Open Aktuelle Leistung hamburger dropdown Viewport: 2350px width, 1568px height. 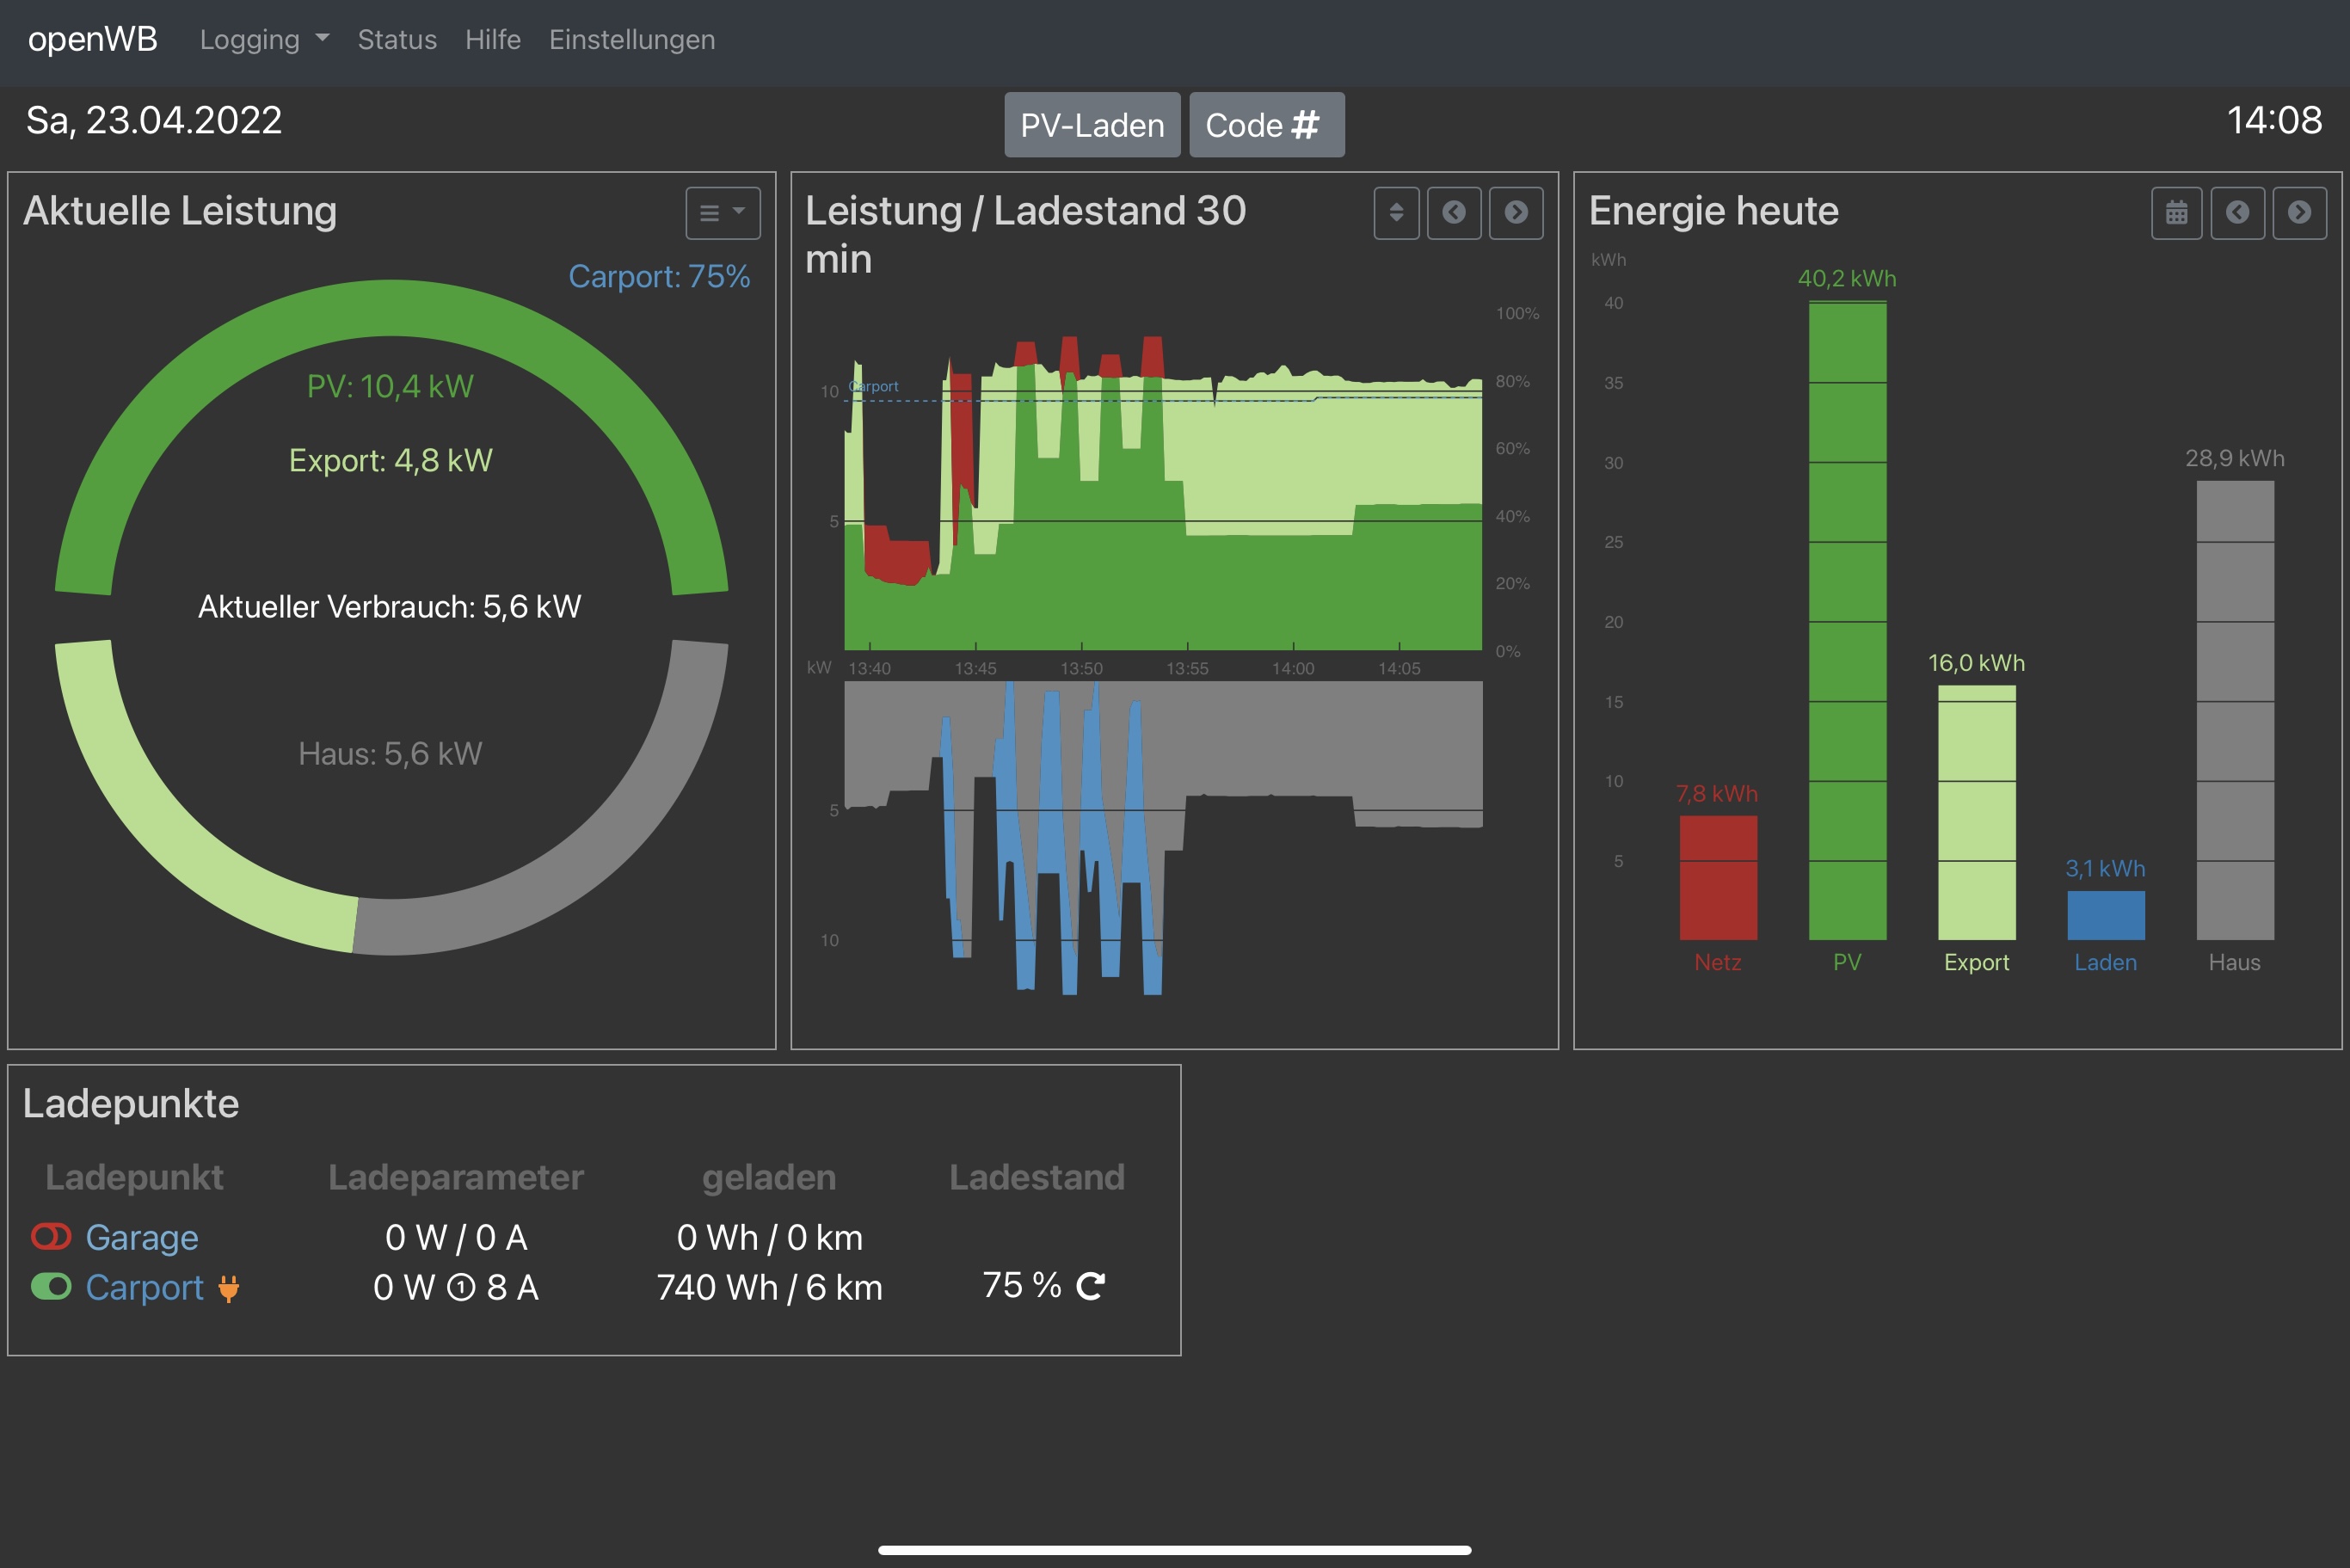point(722,212)
